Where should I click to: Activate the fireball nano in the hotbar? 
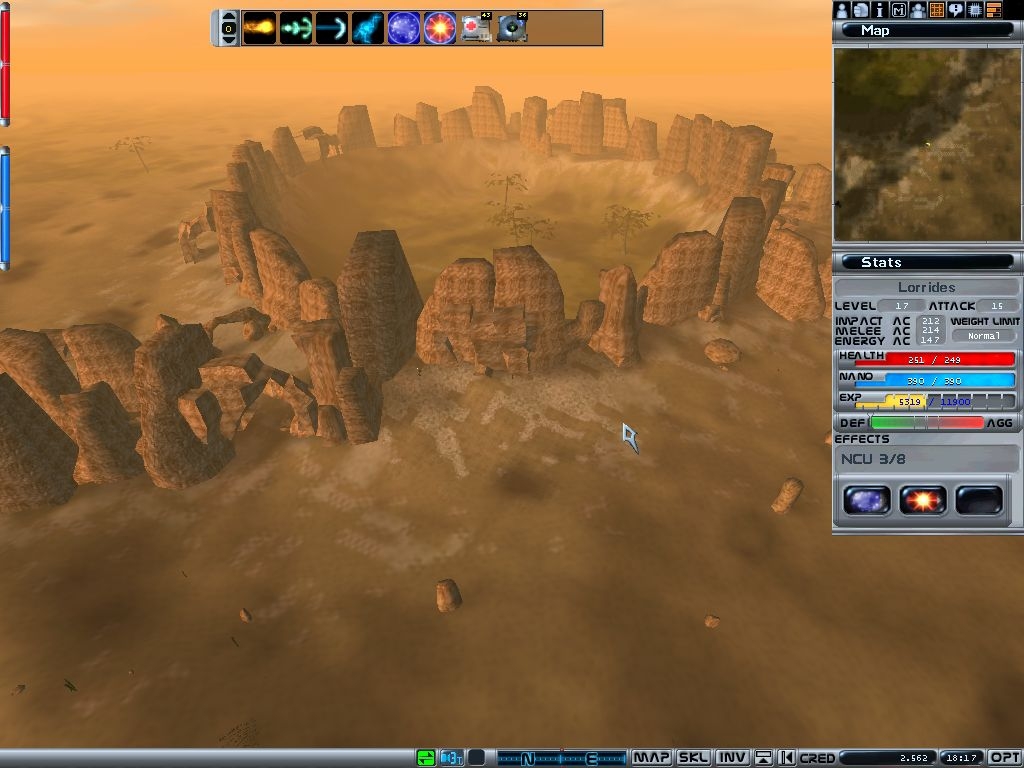tap(259, 27)
